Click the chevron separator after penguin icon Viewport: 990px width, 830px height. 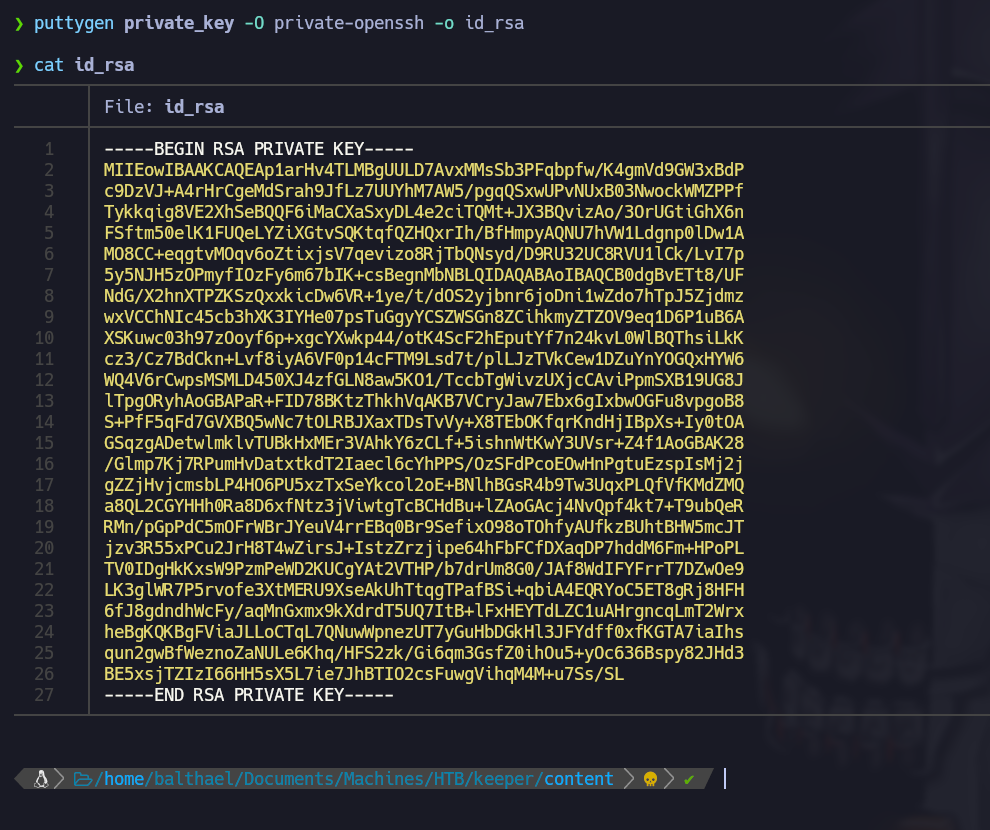59,779
